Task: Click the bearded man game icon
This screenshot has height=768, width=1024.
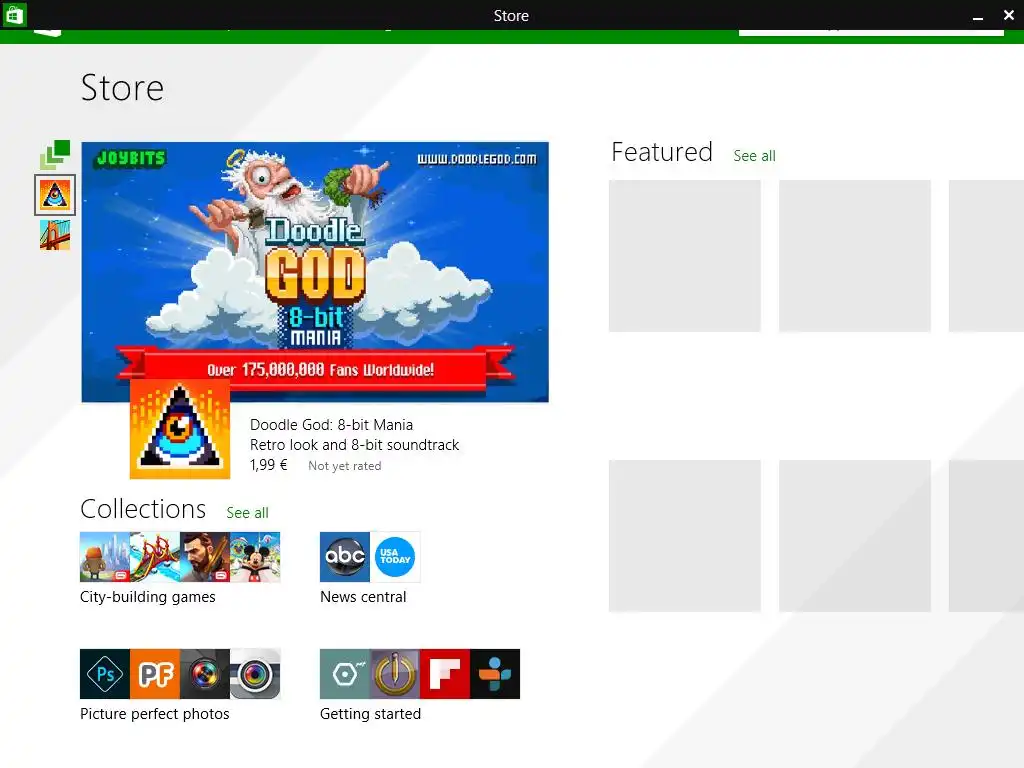Action: [x=205, y=557]
